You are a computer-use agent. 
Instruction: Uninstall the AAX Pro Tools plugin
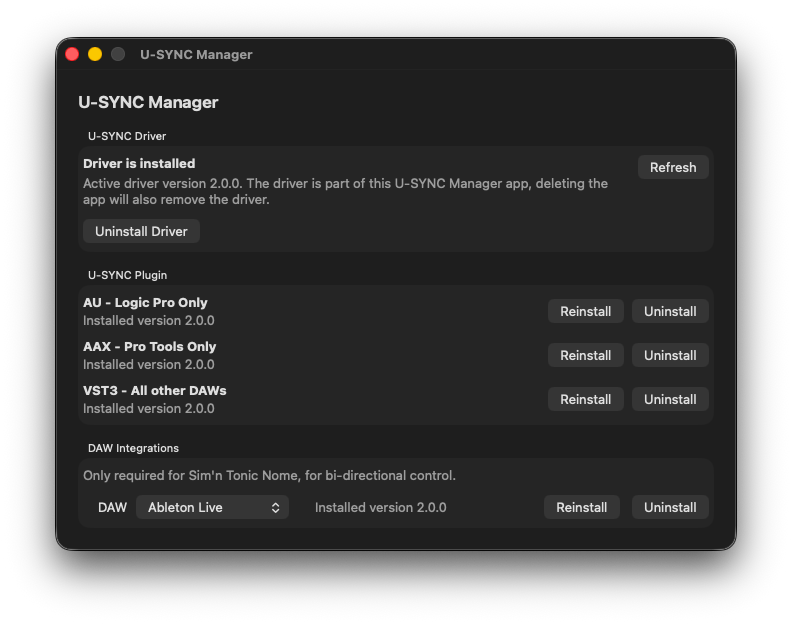pyautogui.click(x=670, y=355)
